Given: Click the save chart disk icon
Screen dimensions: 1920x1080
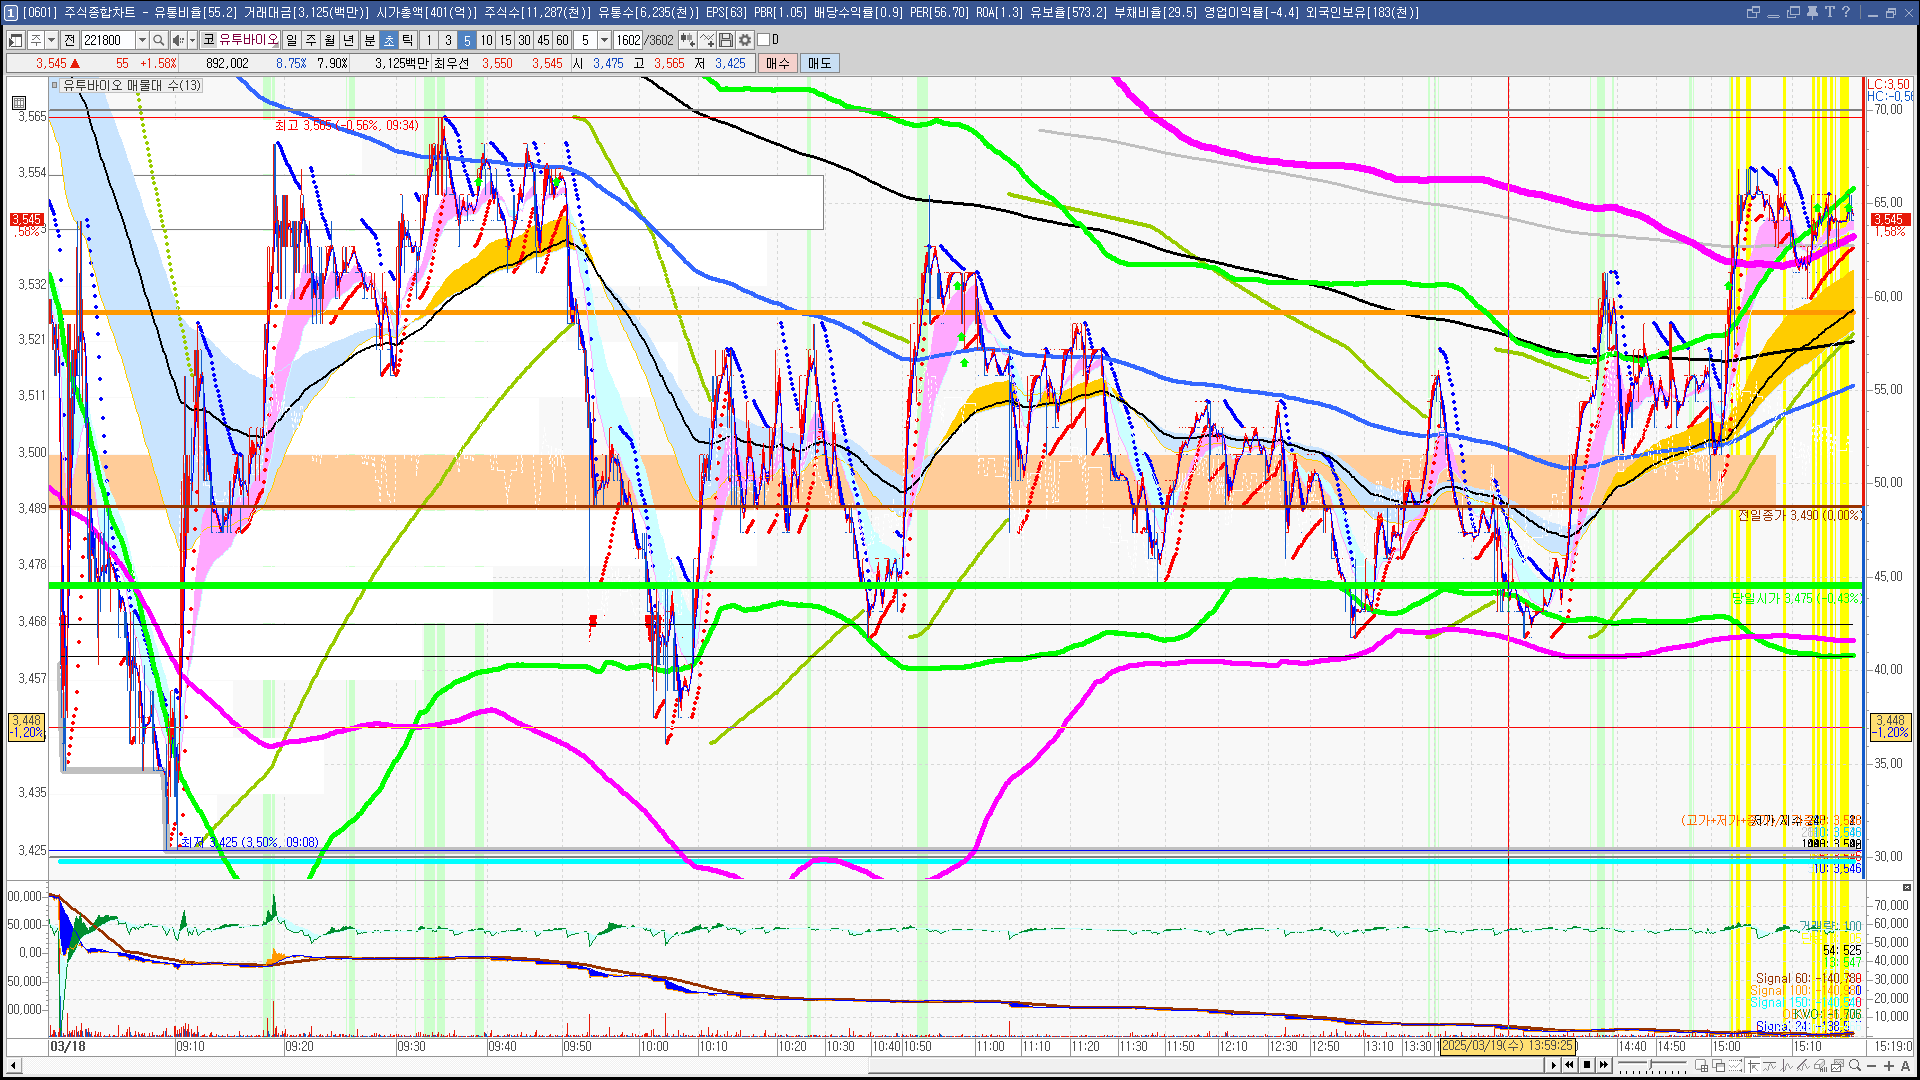Looking at the screenshot, I should point(726,40).
